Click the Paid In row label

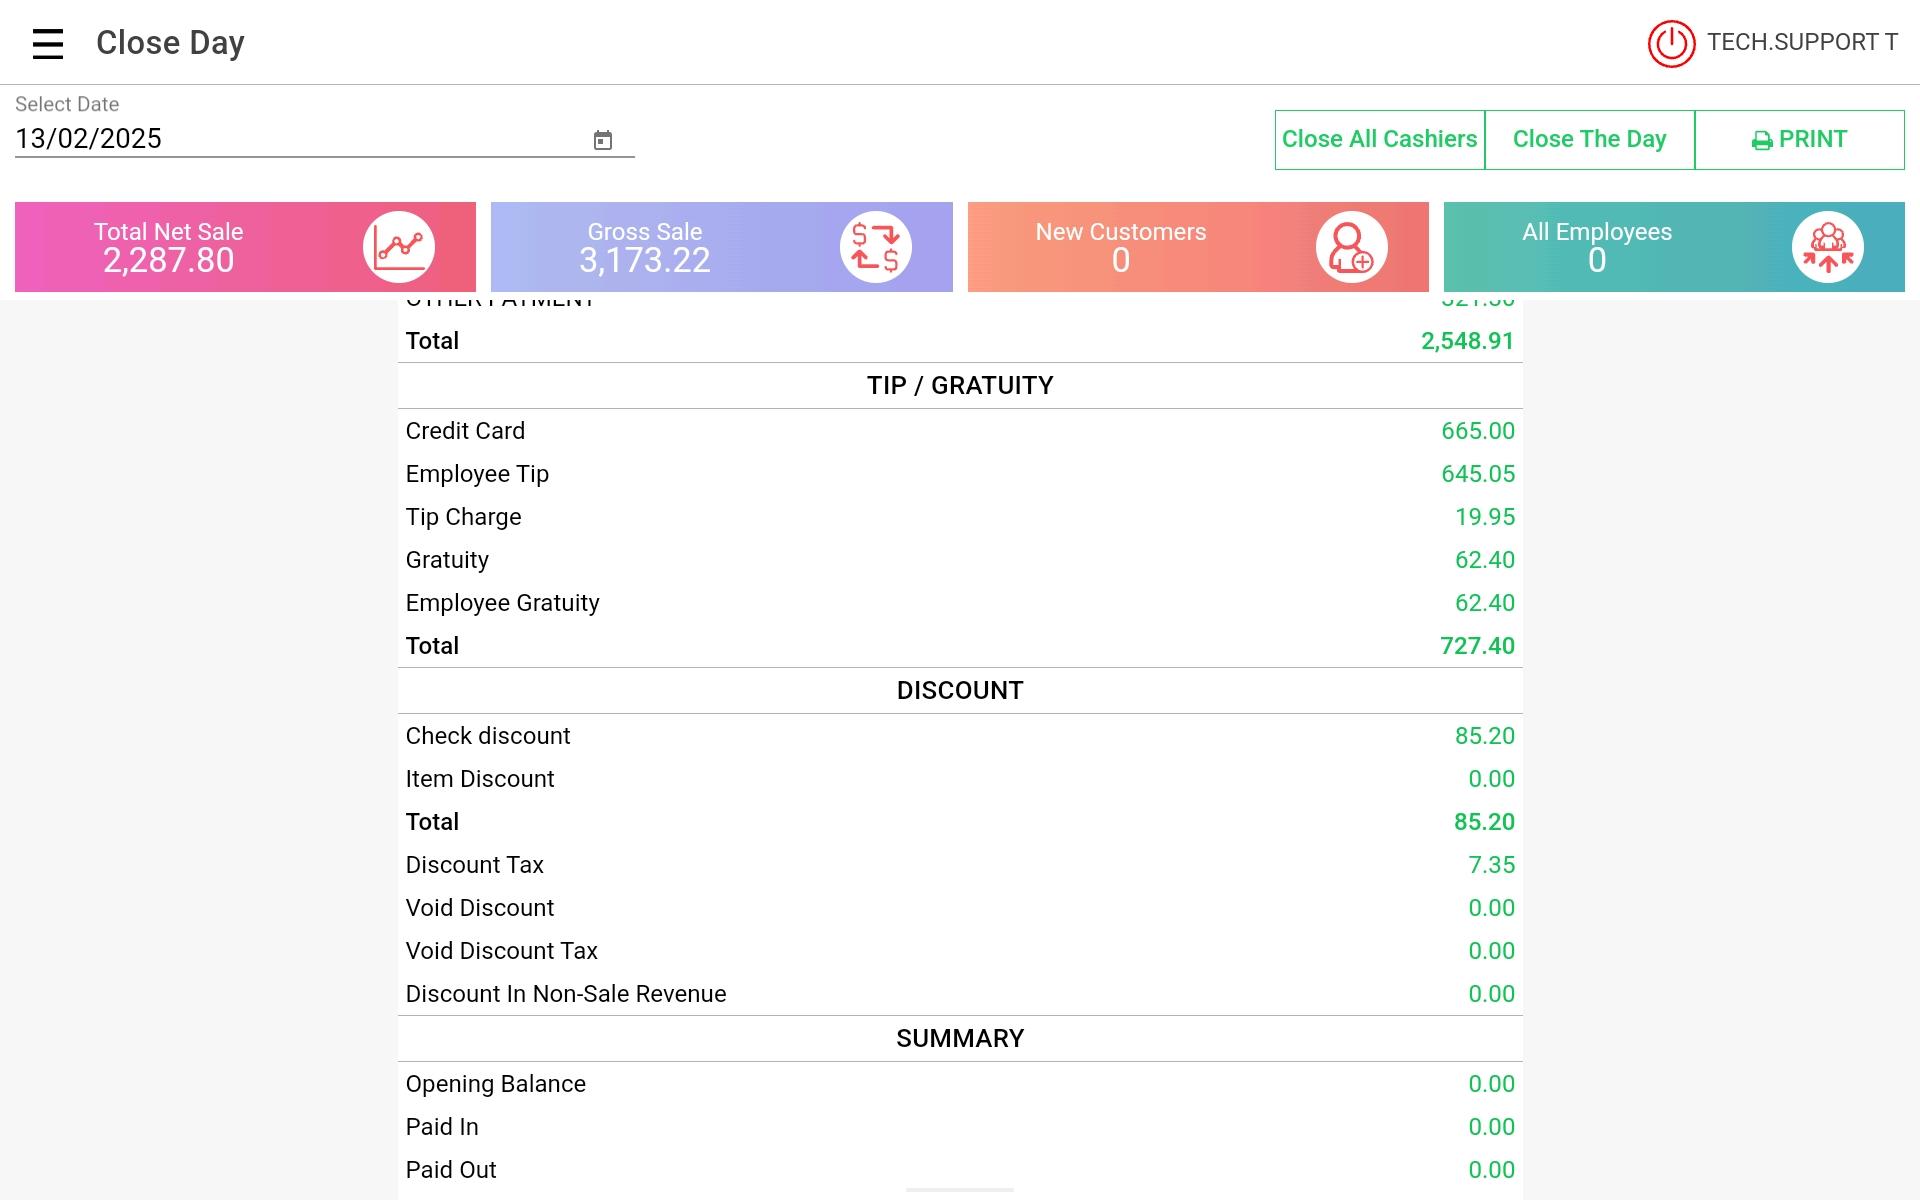click(x=442, y=1127)
